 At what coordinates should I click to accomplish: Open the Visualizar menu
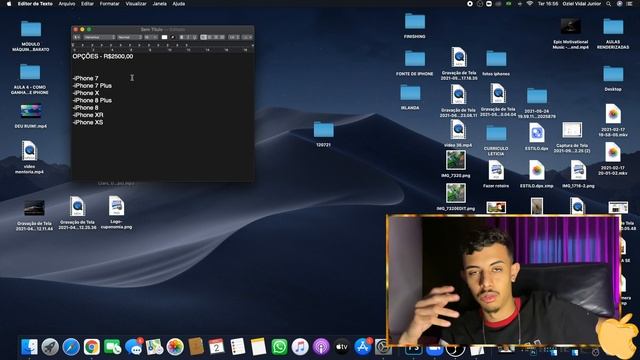(136, 4)
